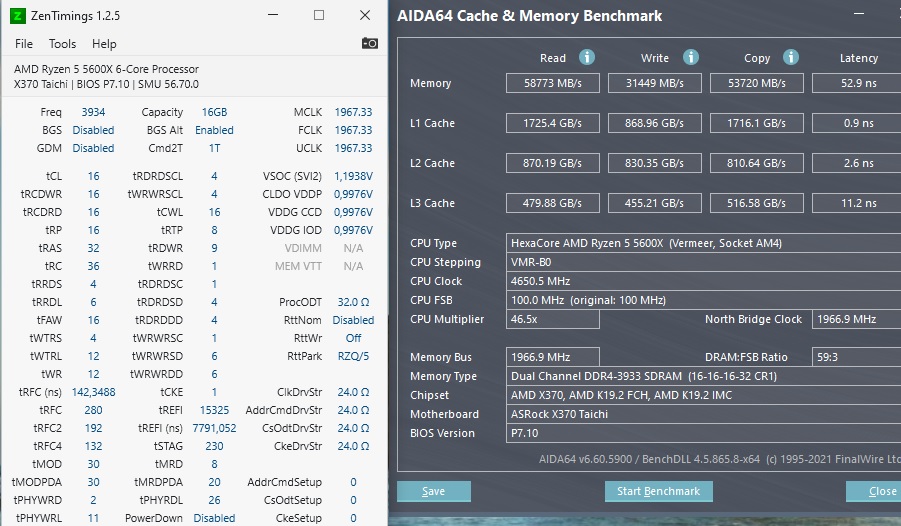Click the L1 Cache read value 1725.4 GB/s
Image resolution: width=901 pixels, height=526 pixels.
point(553,123)
